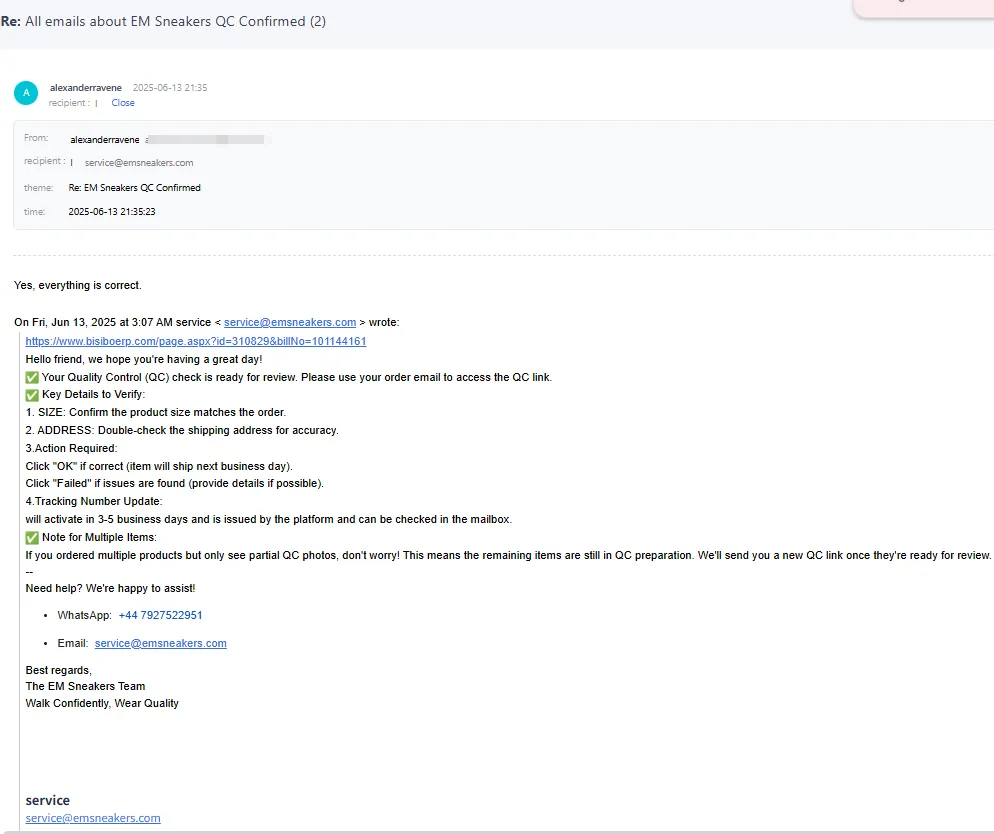Open the Email service@emsneakers.com bullet link
The width and height of the screenshot is (994, 834).
point(160,643)
